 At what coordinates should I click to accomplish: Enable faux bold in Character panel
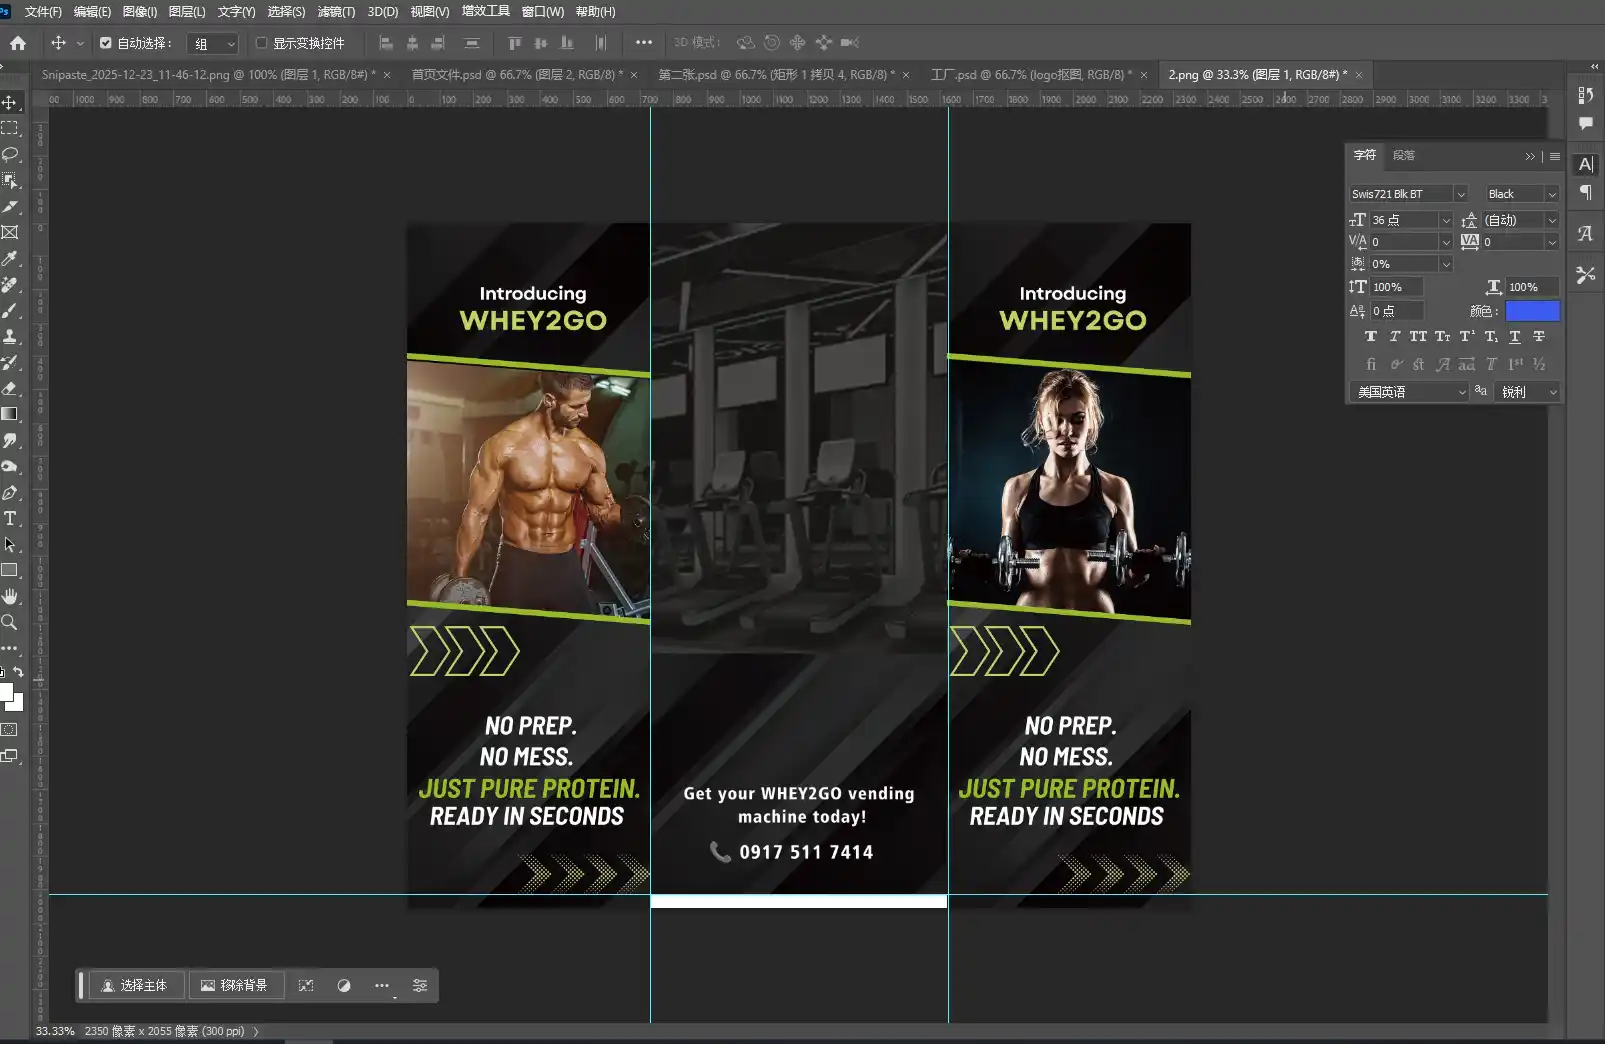pyautogui.click(x=1370, y=336)
